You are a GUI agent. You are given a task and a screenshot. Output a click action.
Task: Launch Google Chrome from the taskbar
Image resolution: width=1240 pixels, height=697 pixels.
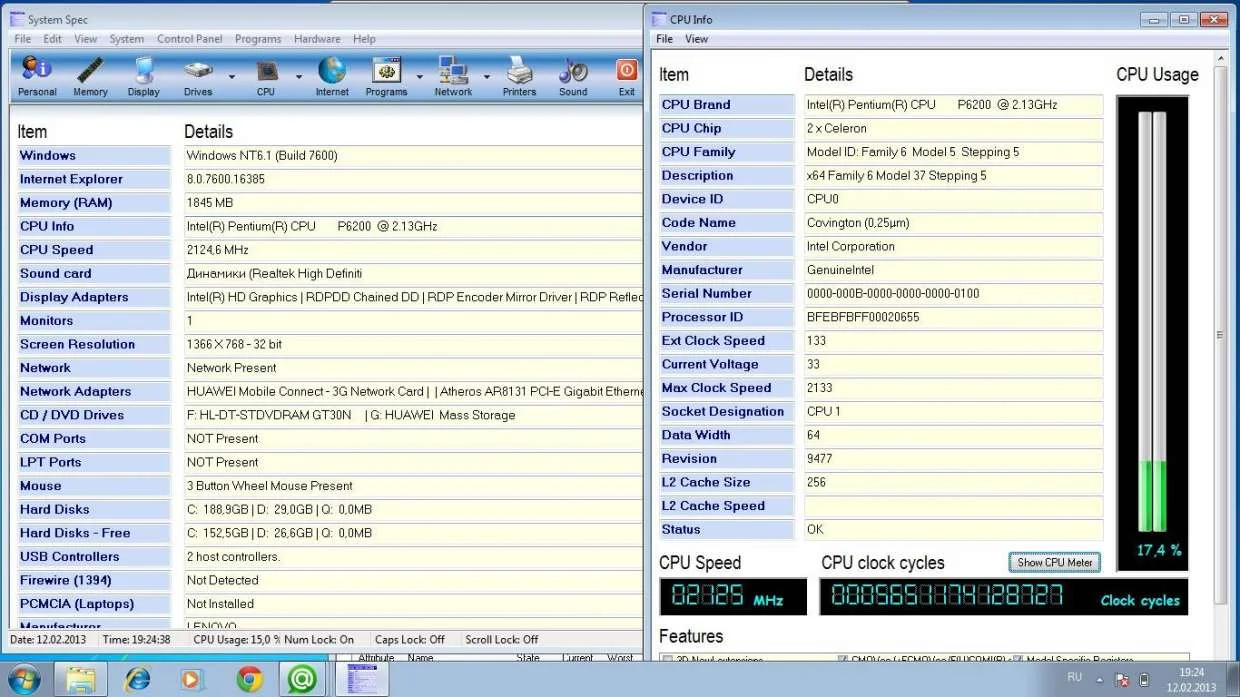pos(250,679)
